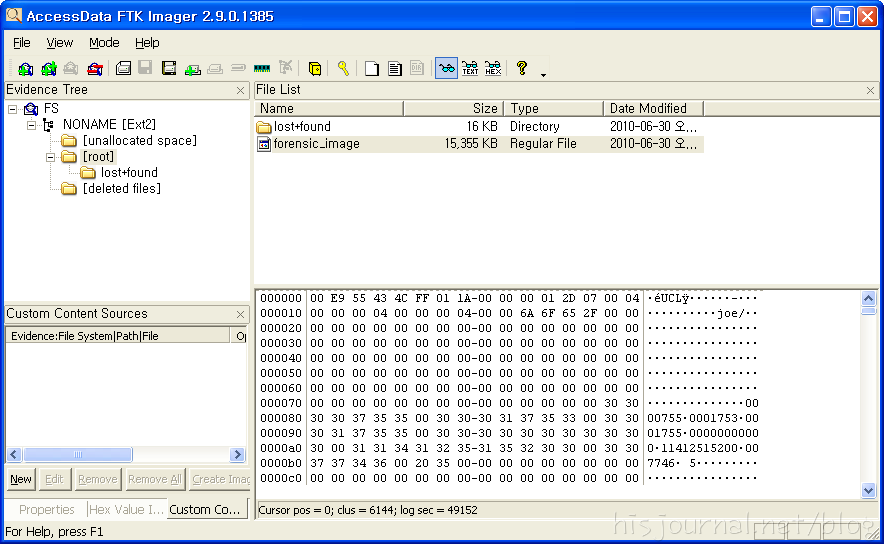Click the yellow safe Detect Encryption icon
Viewport: 884px width, 544px height.
point(315,69)
